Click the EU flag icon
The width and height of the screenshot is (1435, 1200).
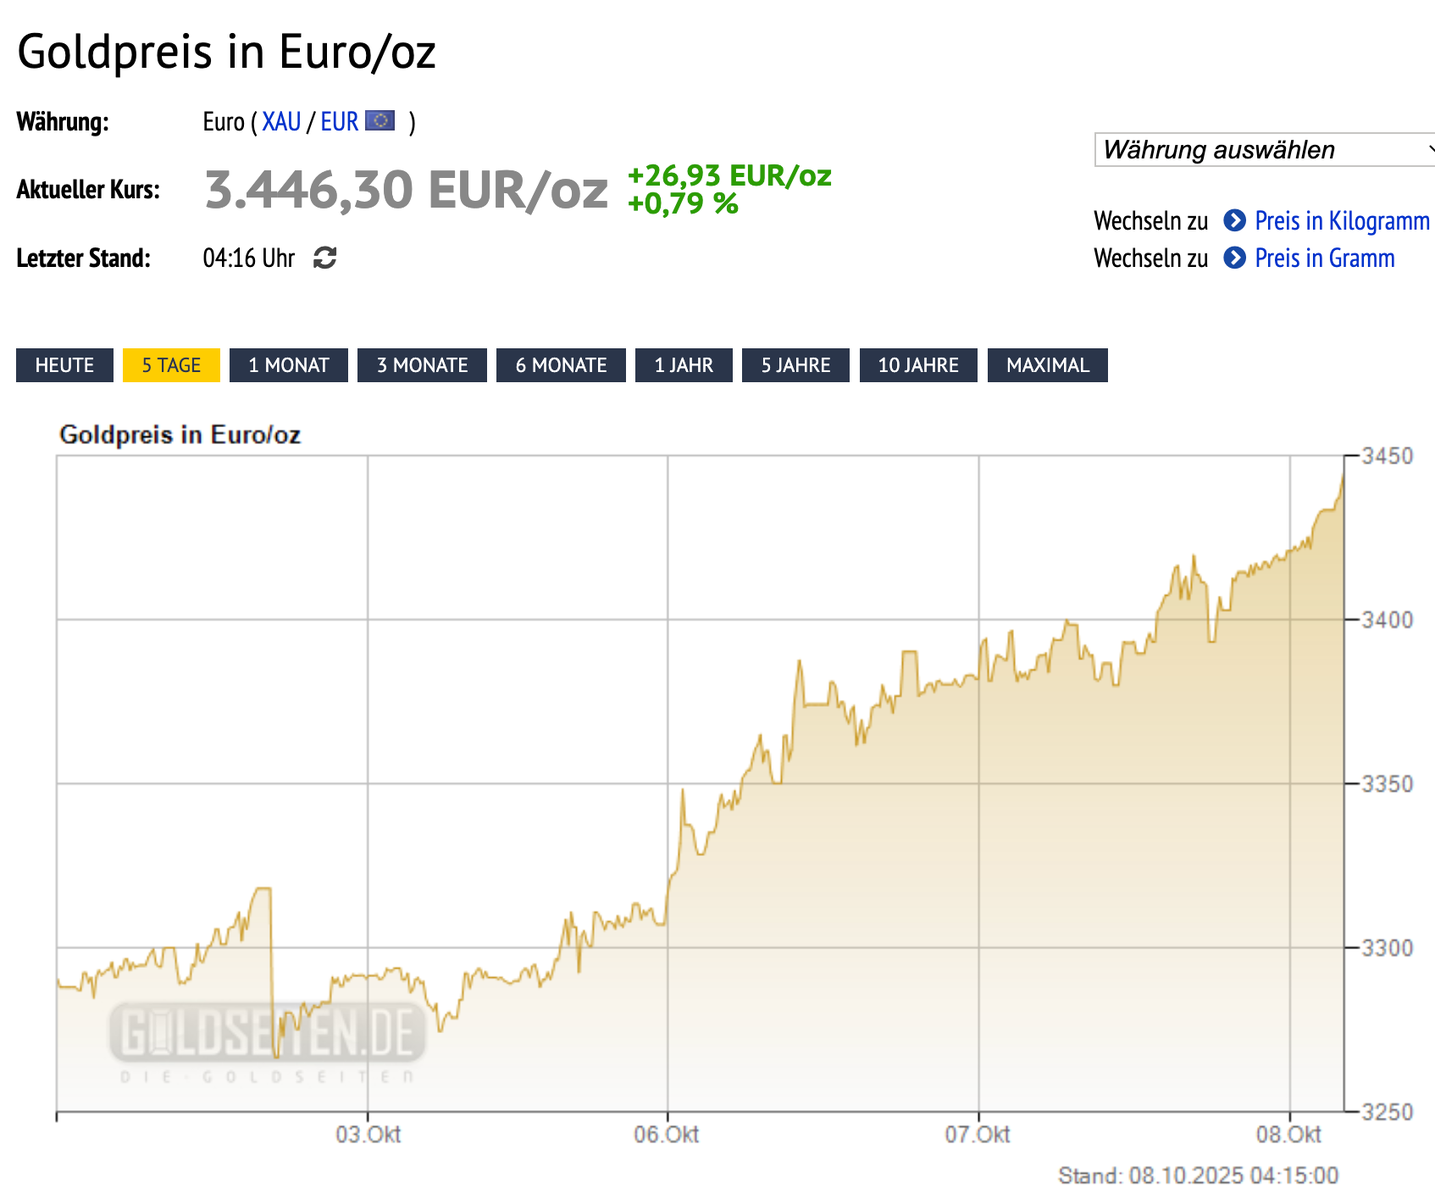point(380,121)
